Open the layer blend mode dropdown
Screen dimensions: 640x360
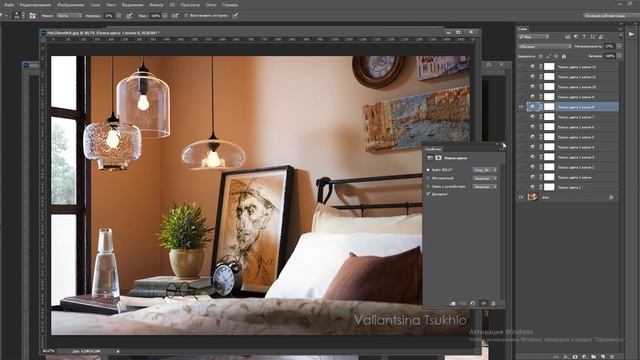[544, 47]
